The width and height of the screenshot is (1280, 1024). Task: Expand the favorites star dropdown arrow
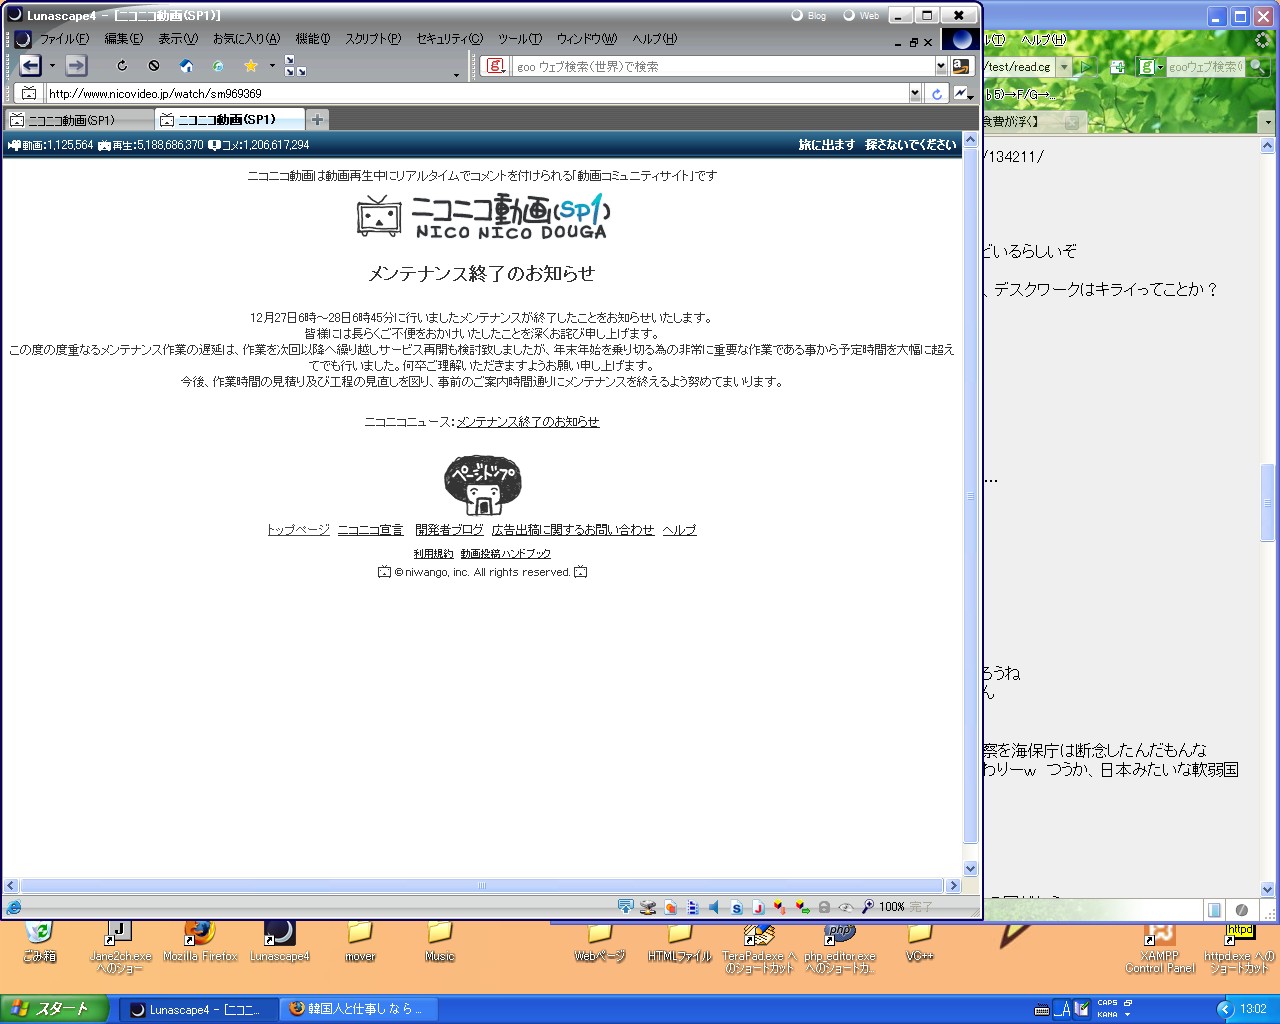click(x=272, y=66)
